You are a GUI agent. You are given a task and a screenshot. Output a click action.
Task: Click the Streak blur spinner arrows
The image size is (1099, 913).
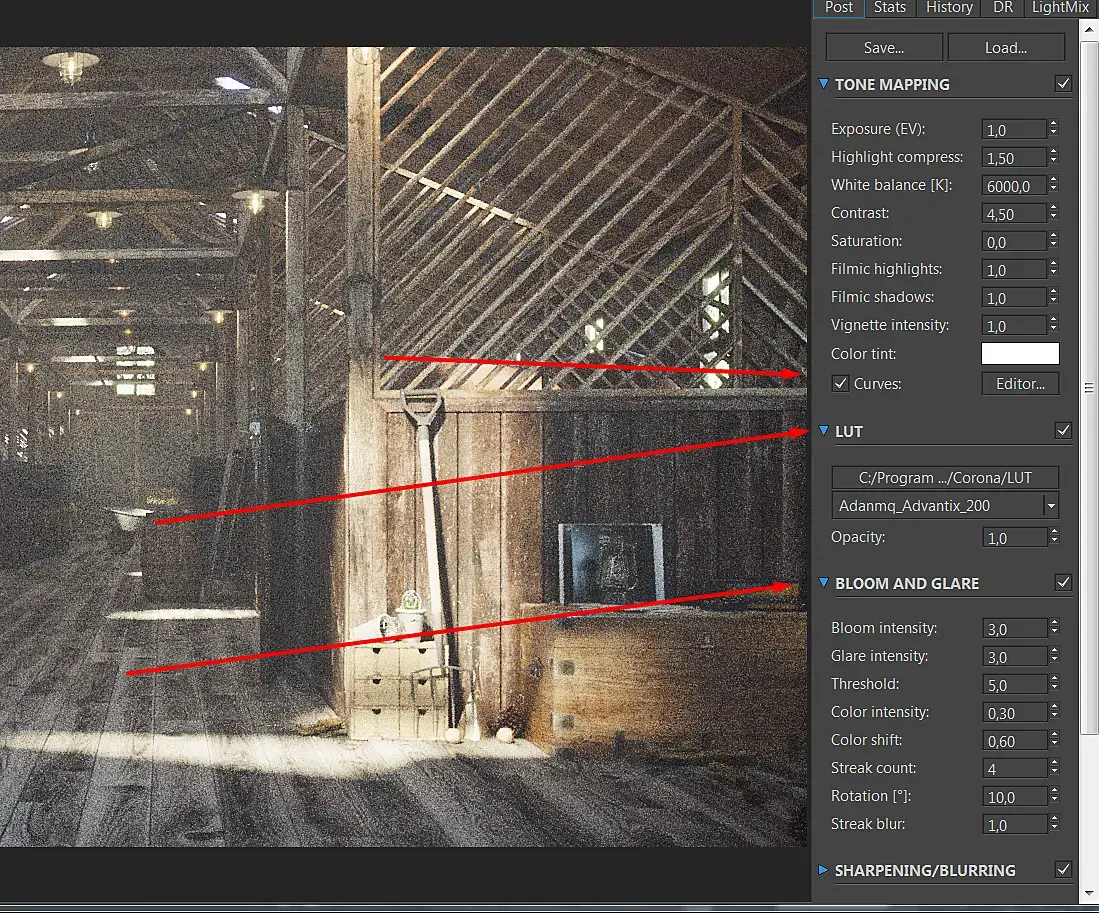click(1053, 823)
